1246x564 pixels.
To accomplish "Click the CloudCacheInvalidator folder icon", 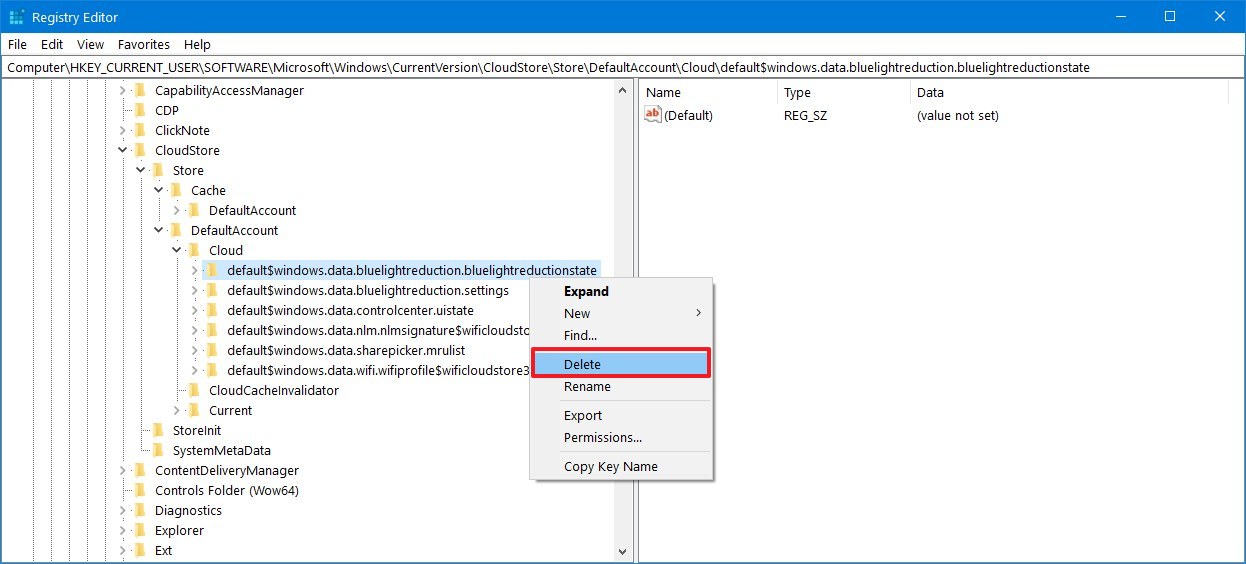I will pyautogui.click(x=194, y=390).
